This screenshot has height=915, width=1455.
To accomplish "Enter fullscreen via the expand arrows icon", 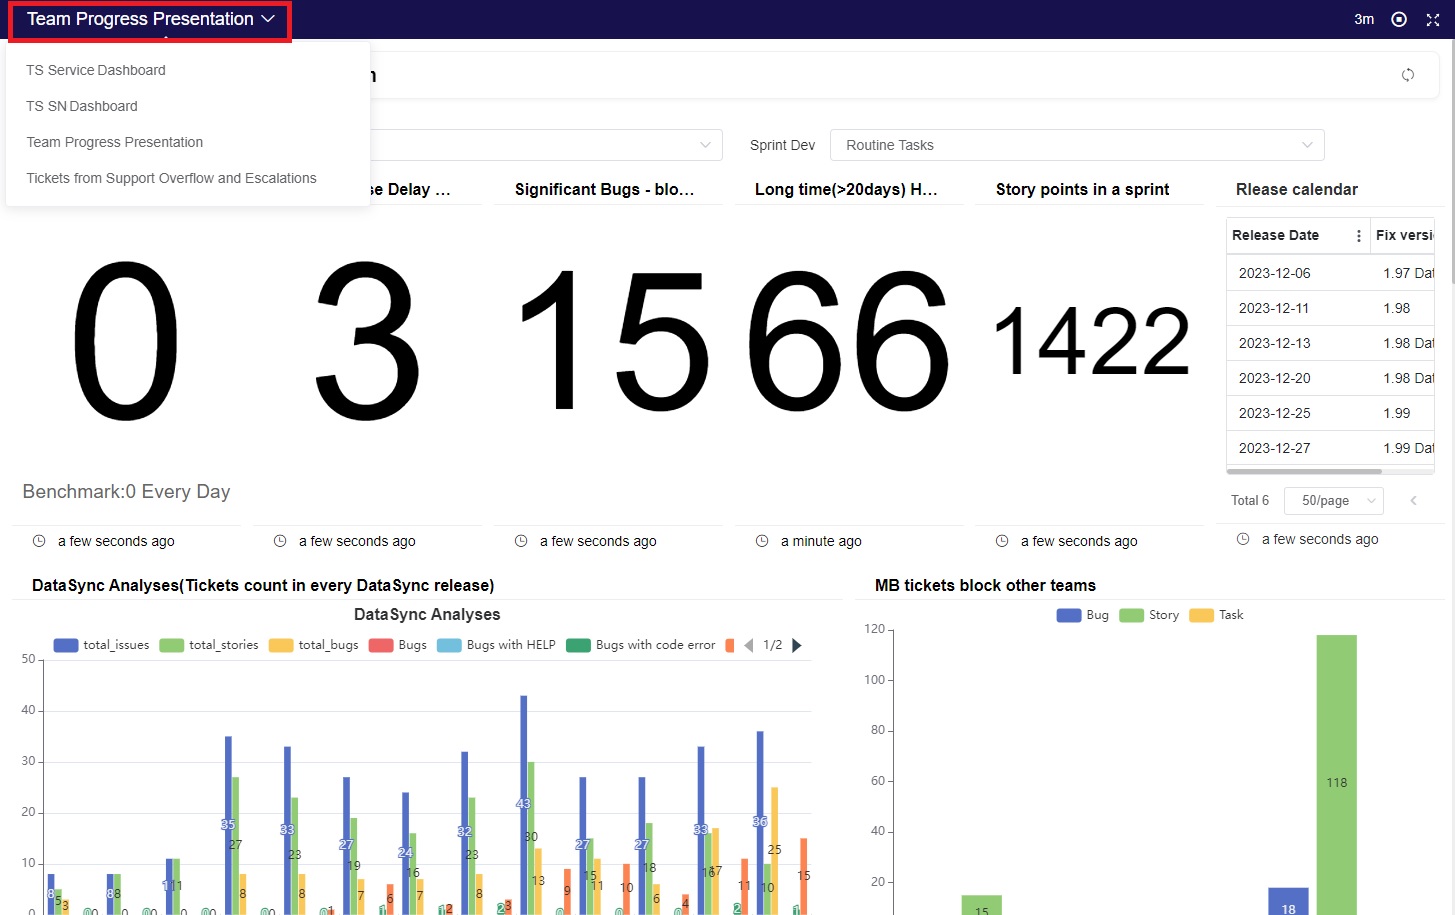I will pos(1433,19).
